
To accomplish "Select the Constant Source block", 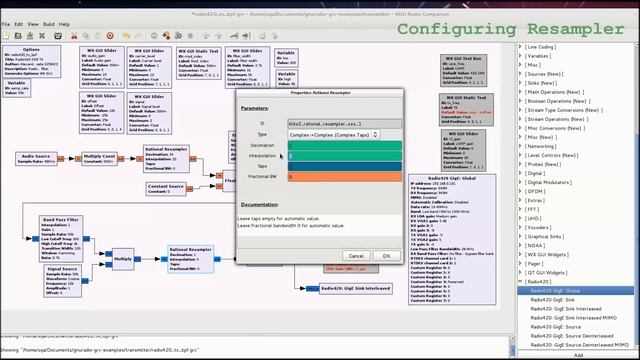I will click(x=166, y=189).
